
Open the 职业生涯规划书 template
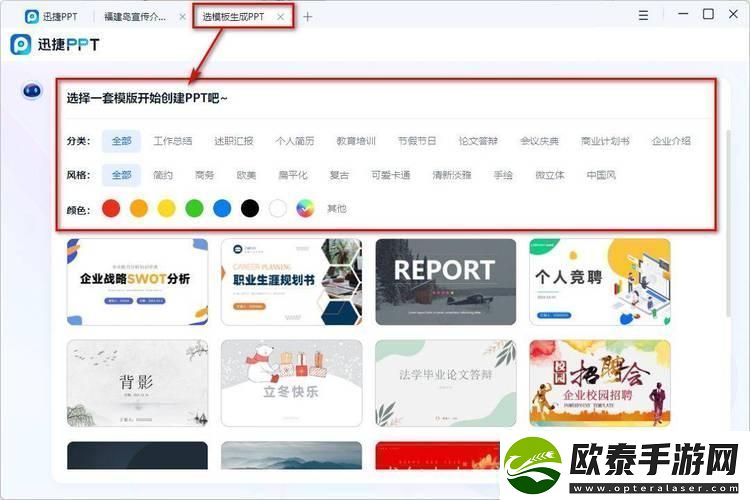coord(291,282)
